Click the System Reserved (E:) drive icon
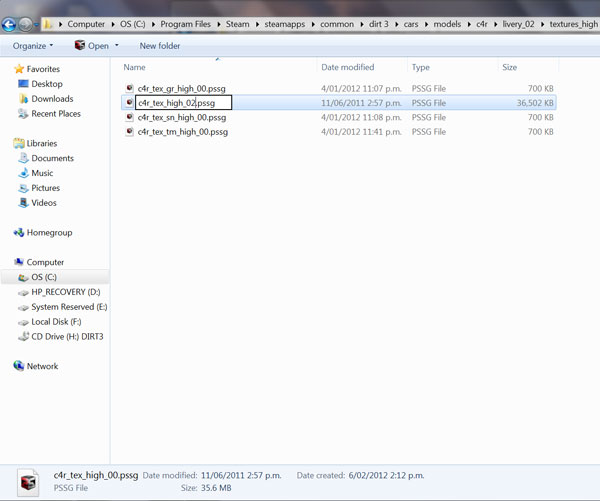The image size is (600, 501). (23, 307)
